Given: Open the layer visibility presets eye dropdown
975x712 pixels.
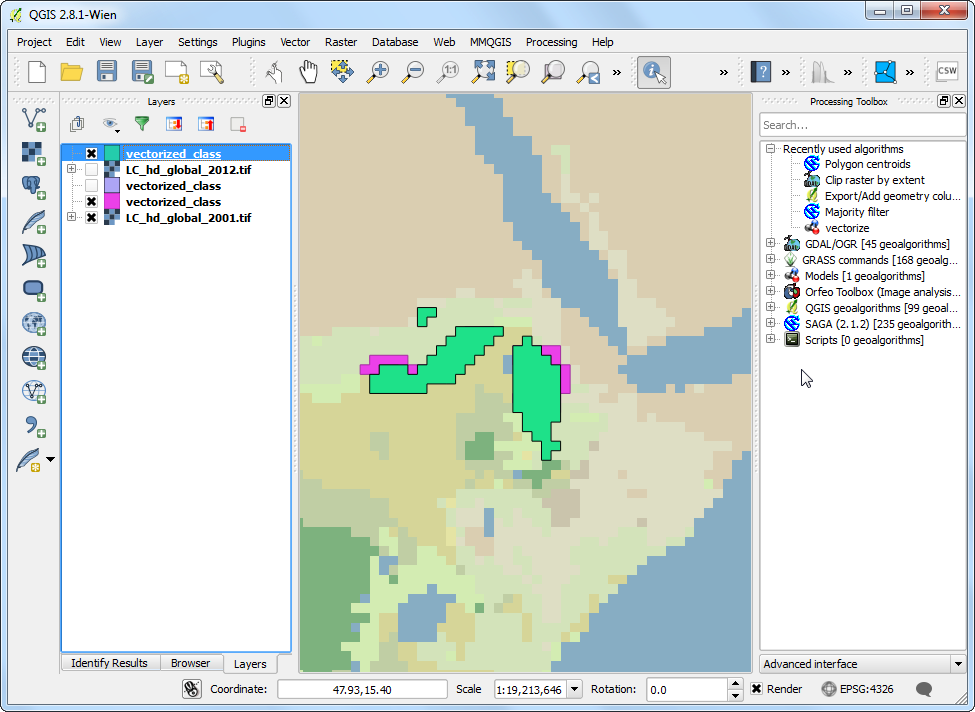Looking at the screenshot, I should point(111,124).
